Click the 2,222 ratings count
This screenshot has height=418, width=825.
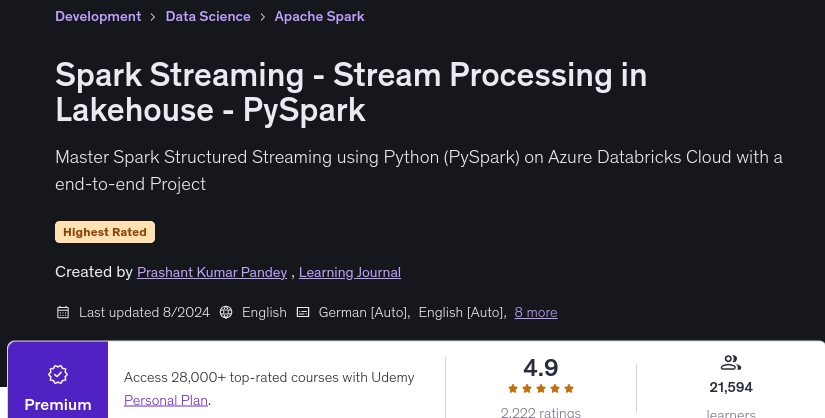541,413
